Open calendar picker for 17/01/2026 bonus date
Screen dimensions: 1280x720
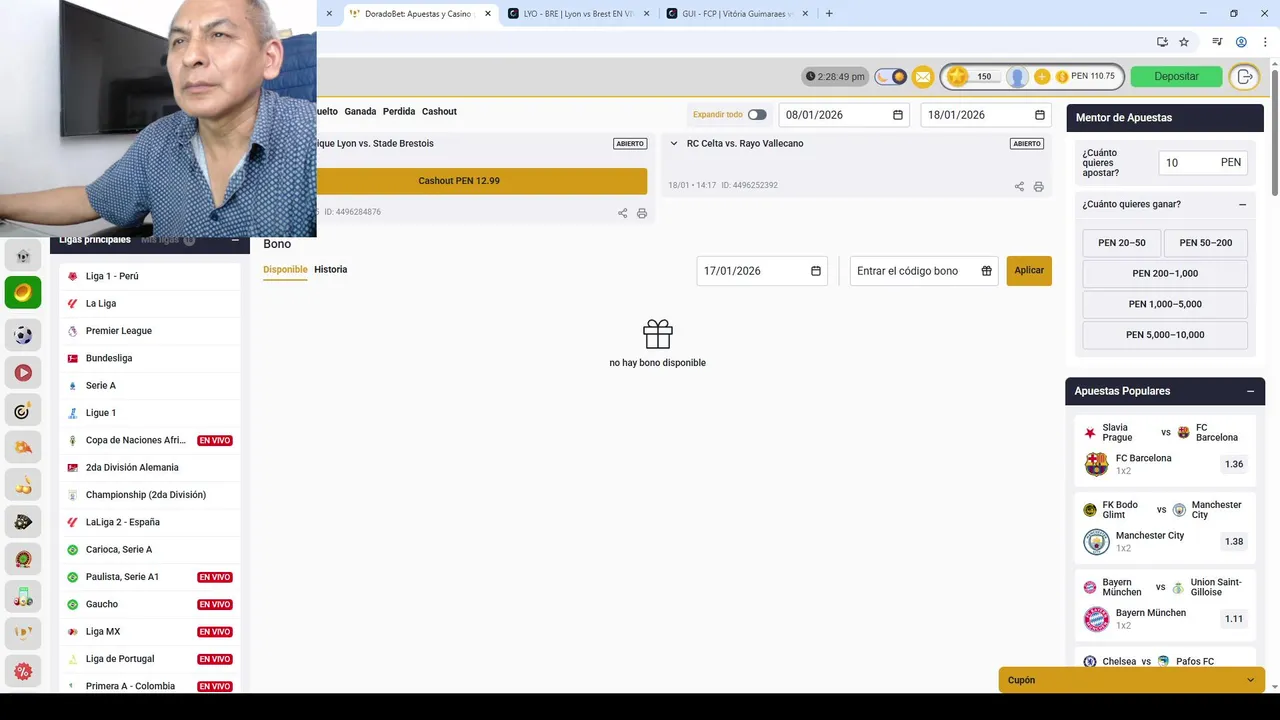tap(816, 271)
